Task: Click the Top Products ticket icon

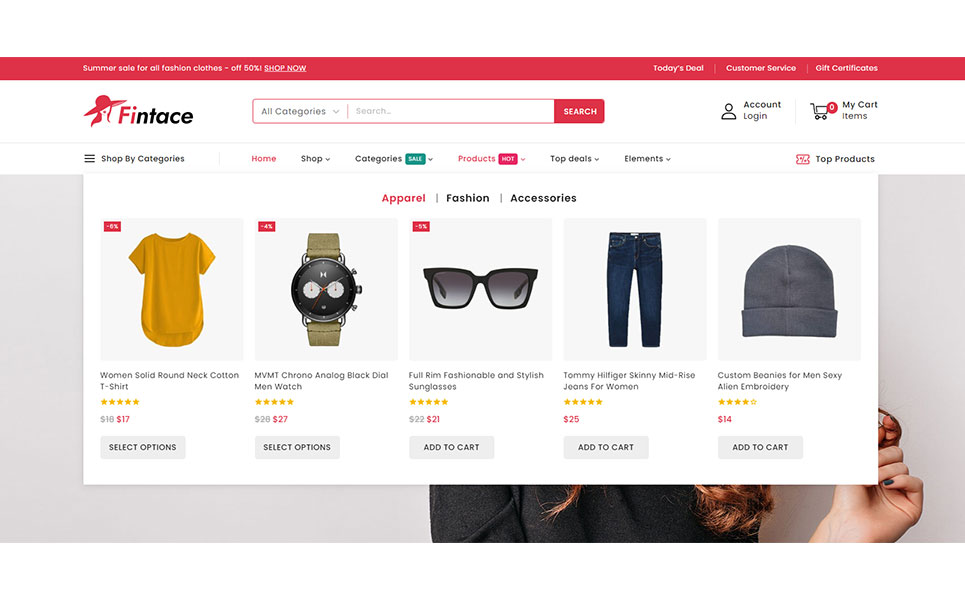Action: 802,159
